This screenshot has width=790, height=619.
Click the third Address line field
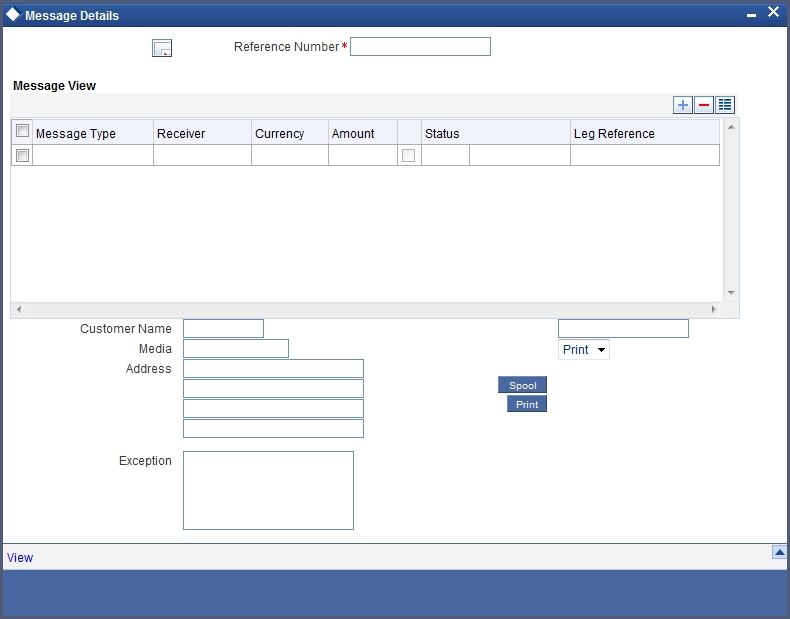coord(273,408)
